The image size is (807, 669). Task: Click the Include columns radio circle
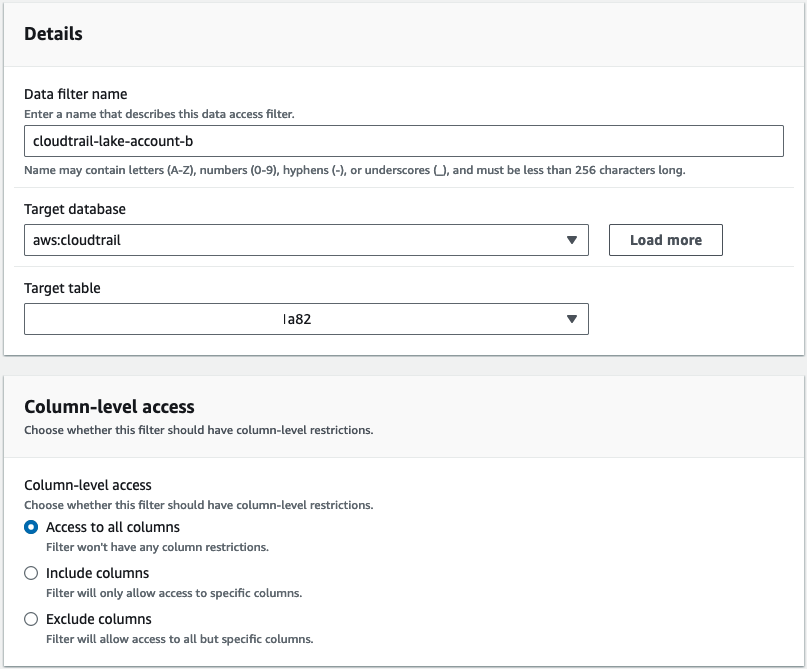31,573
